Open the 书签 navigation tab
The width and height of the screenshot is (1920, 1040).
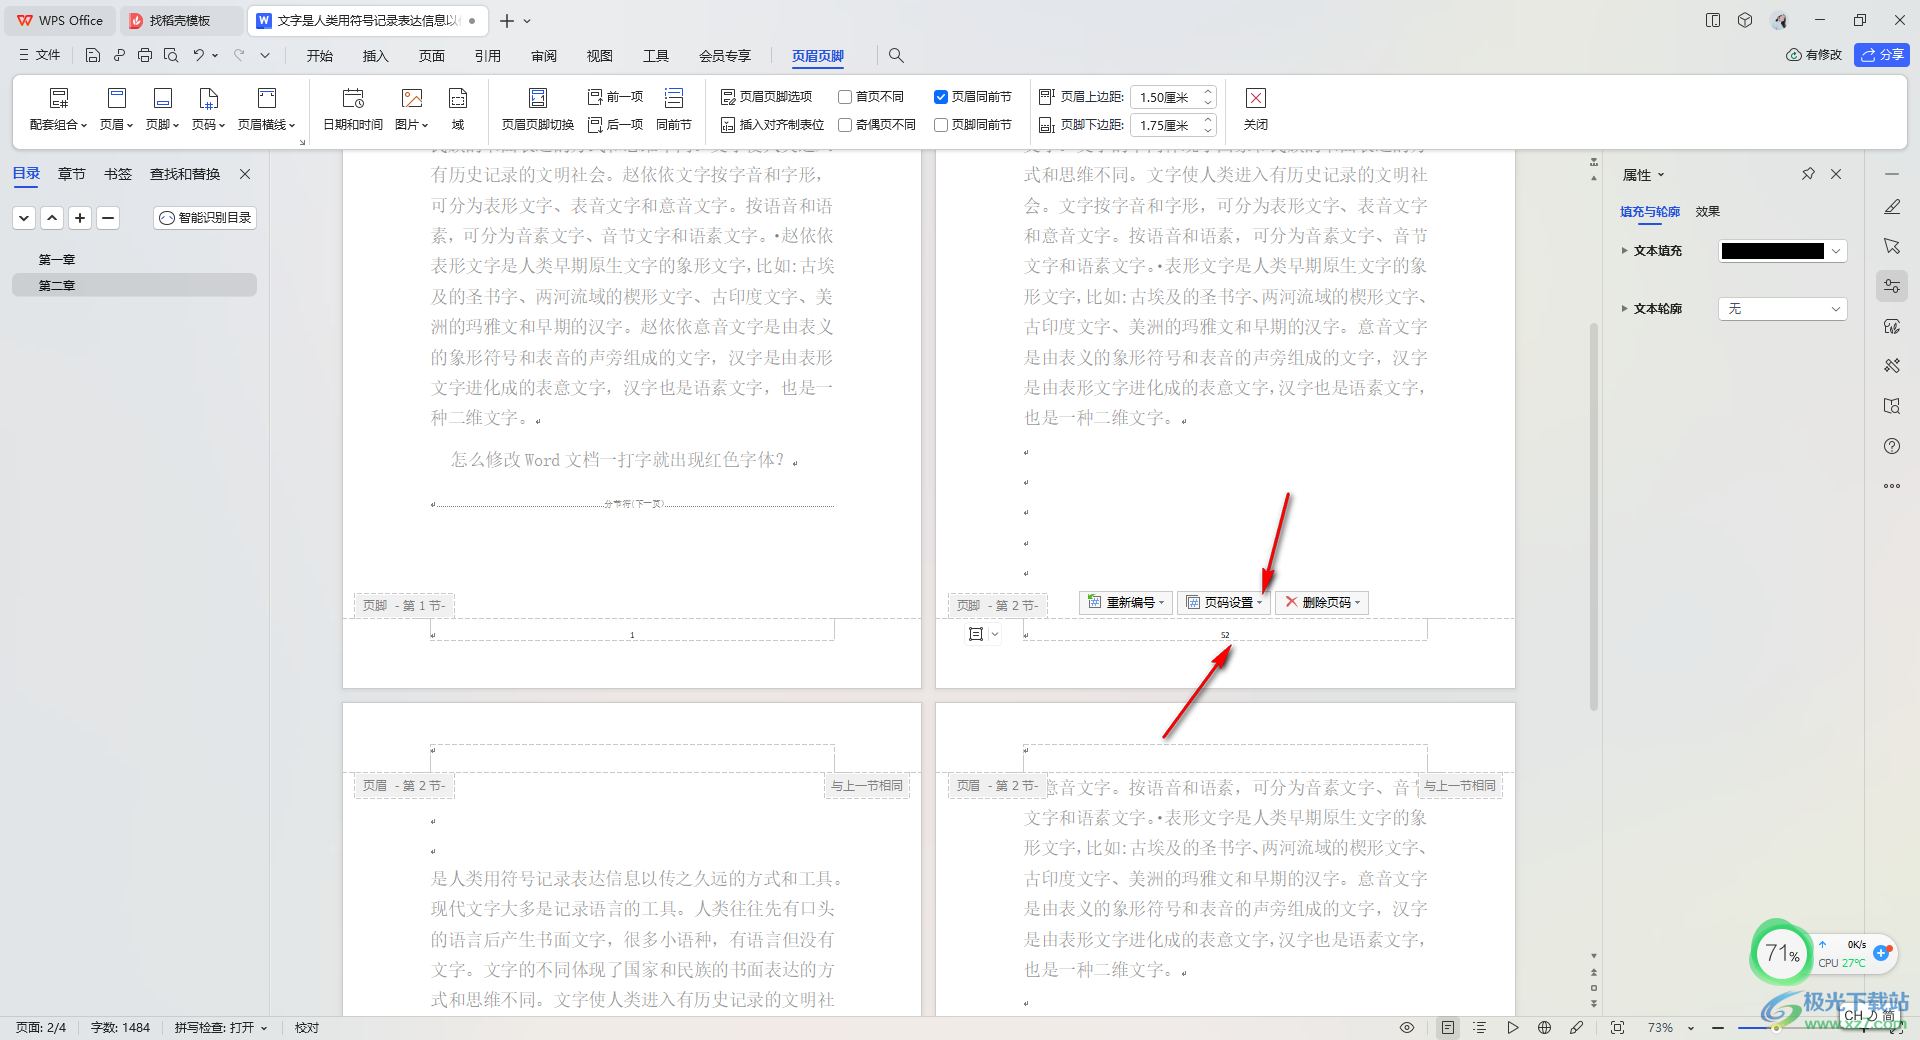click(118, 174)
